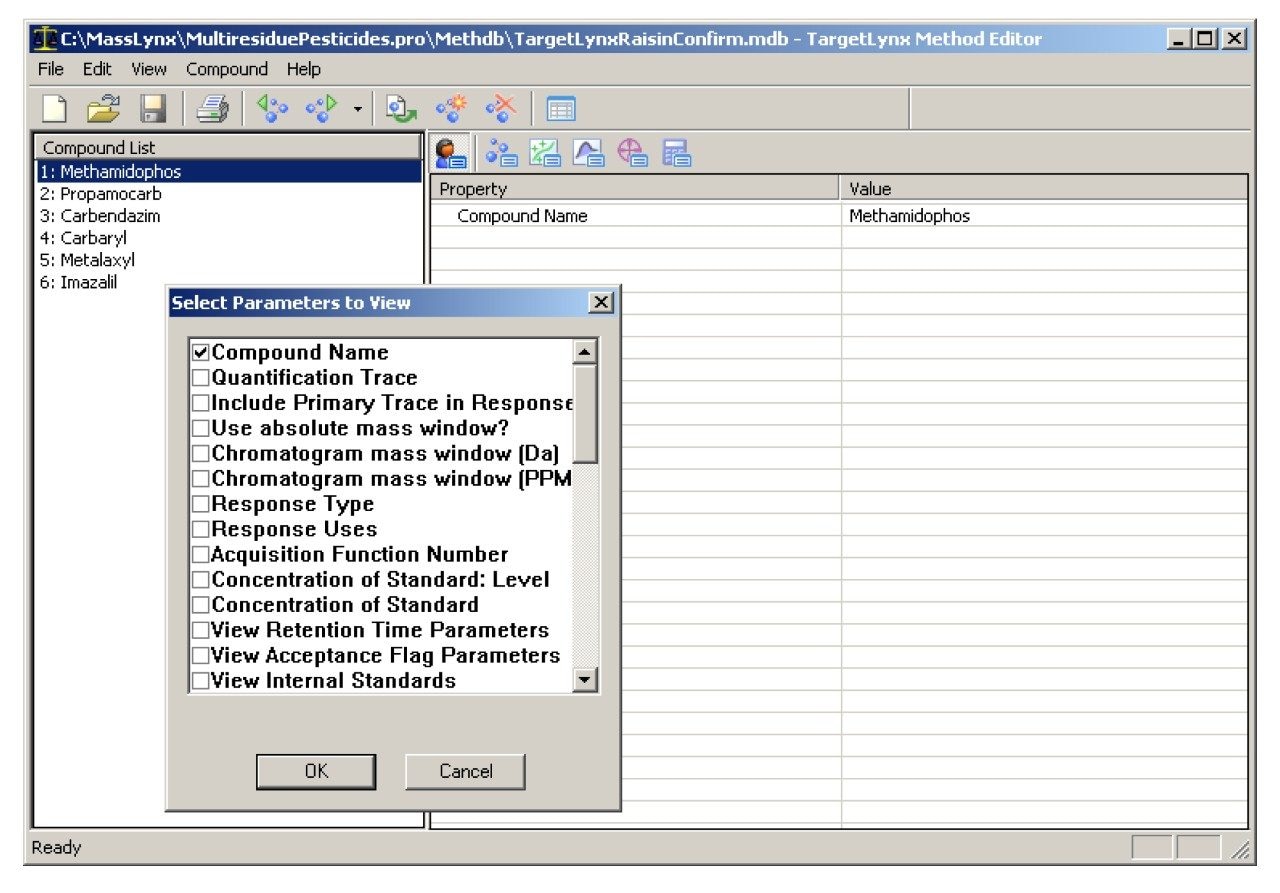Check Use absolute mass window option
This screenshot has height=893, width=1280.
click(201, 428)
